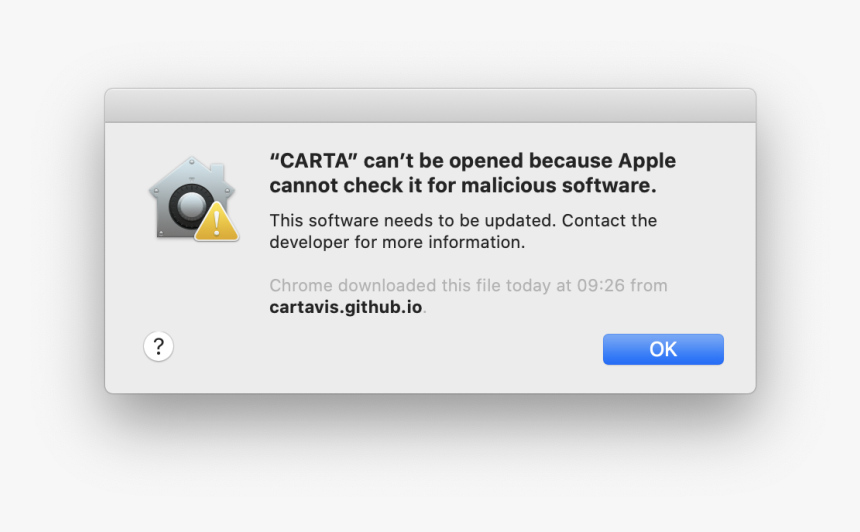Click the dialog's gray title bar
The height and width of the screenshot is (532, 860).
[x=430, y=106]
